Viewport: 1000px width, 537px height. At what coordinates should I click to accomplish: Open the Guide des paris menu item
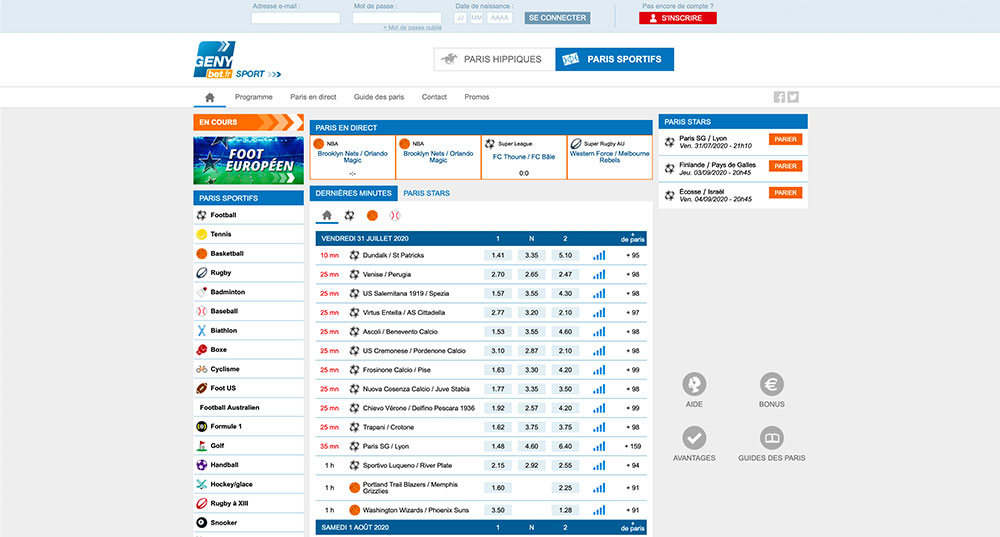coord(379,97)
